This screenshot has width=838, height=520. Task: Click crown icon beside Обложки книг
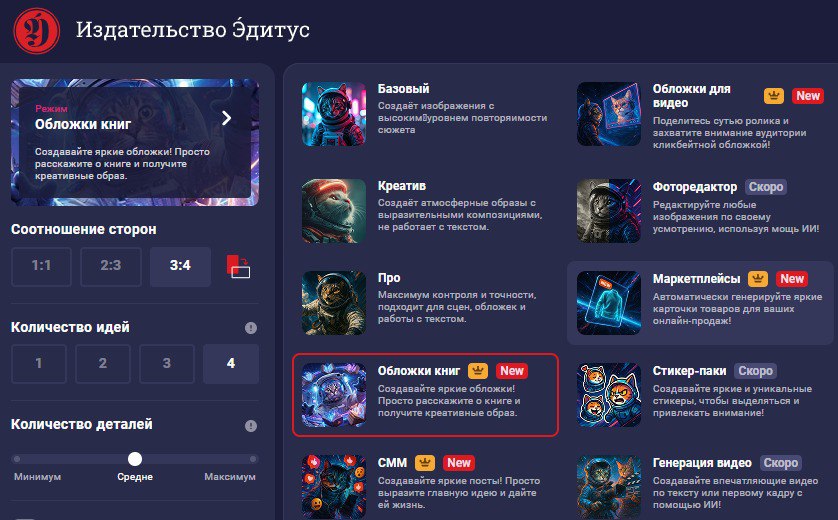coord(478,370)
